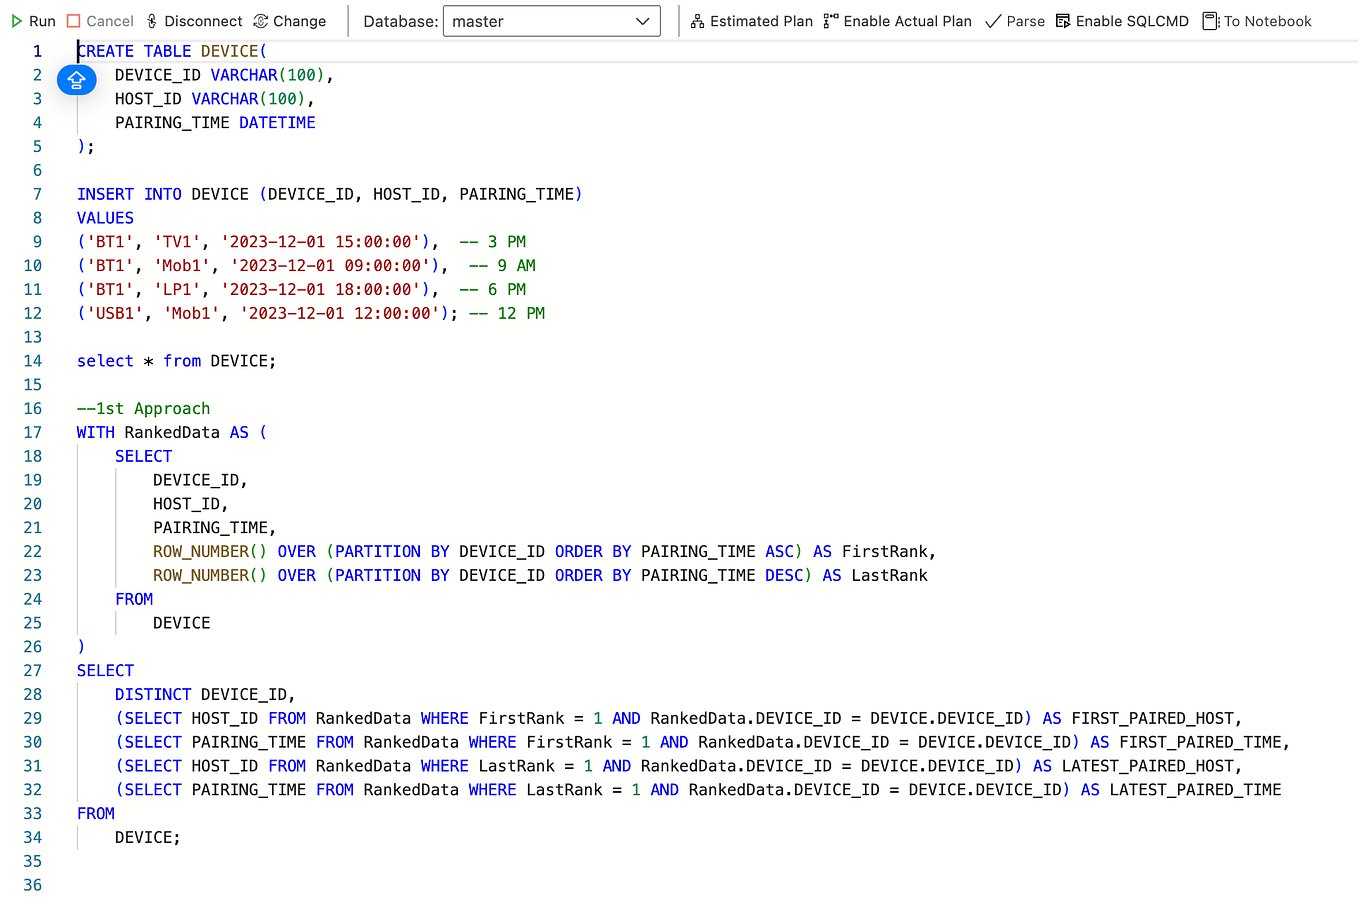Screen dimensions: 1358x897
Task: Click the green Run play icon
Action: click(16, 21)
